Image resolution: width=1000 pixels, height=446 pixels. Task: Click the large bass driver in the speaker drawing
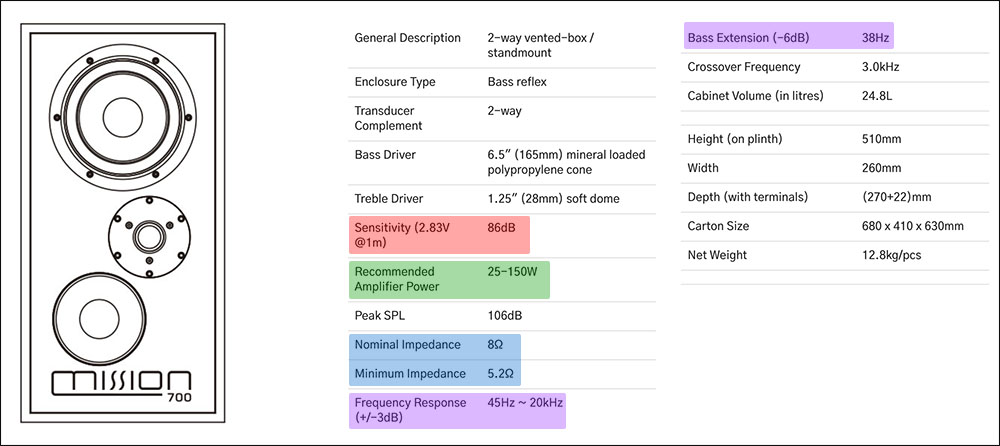point(122,110)
